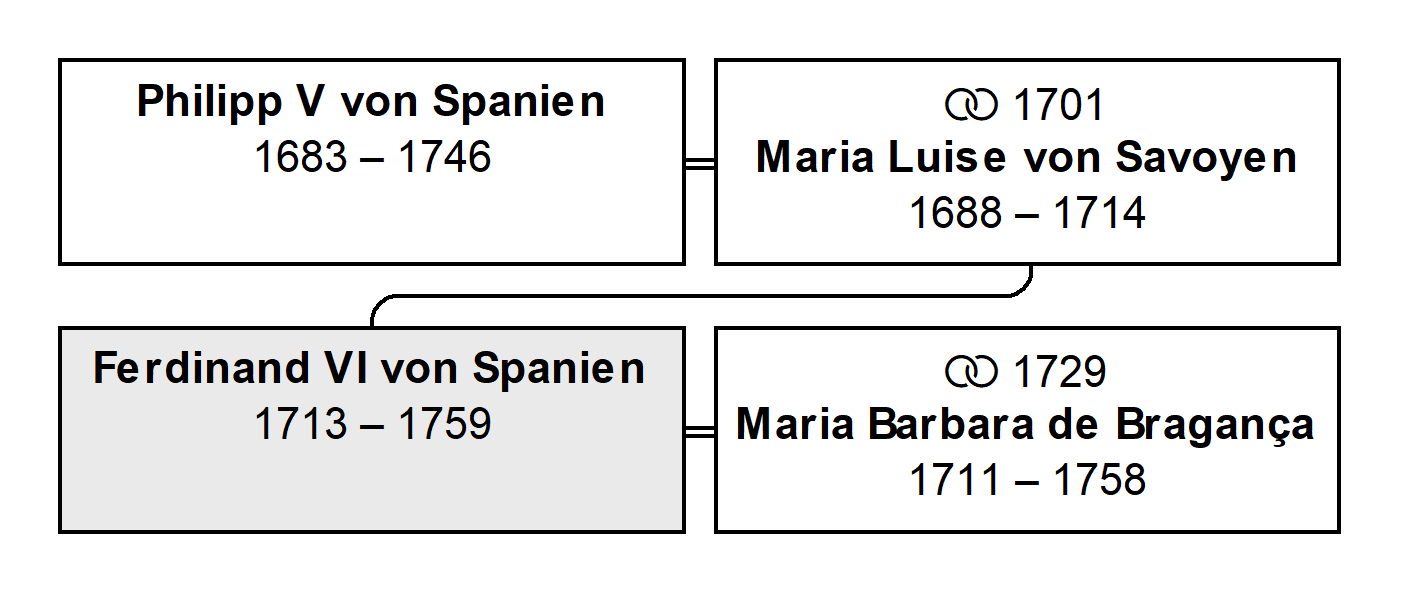This screenshot has height=596, width=1404.
Task: Click the double line joining Philipp and Maria Luise
Action: click(x=700, y=163)
